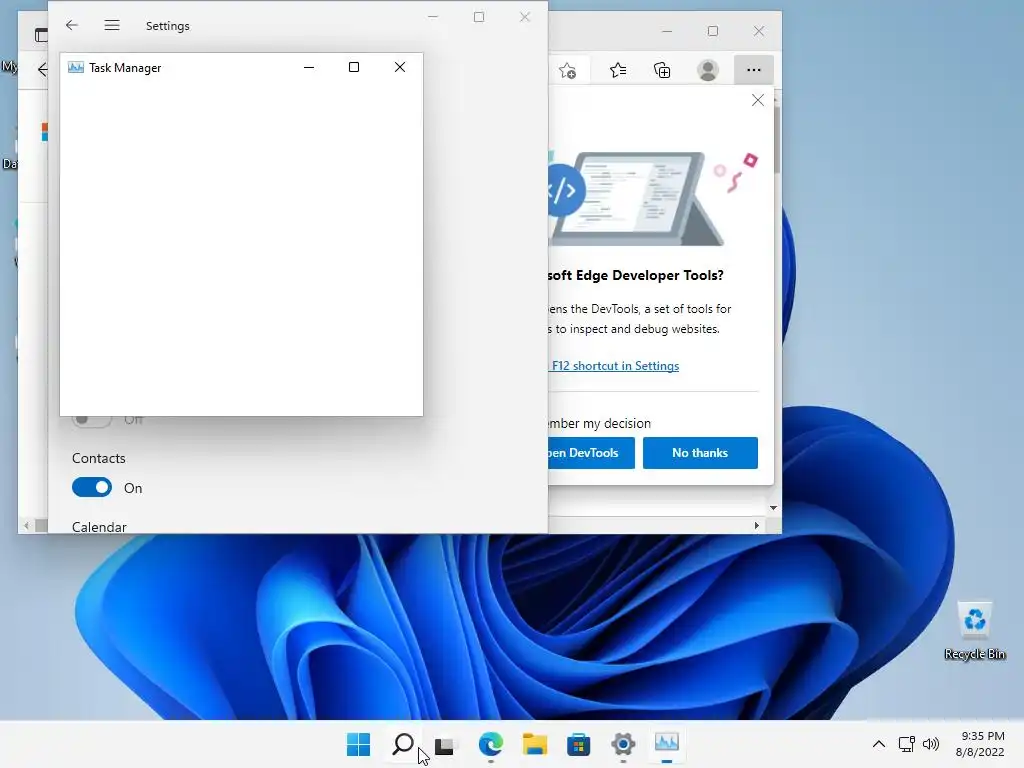The width and height of the screenshot is (1024, 768).
Task: Open the F12 shortcut in Settings link
Action: click(x=615, y=366)
